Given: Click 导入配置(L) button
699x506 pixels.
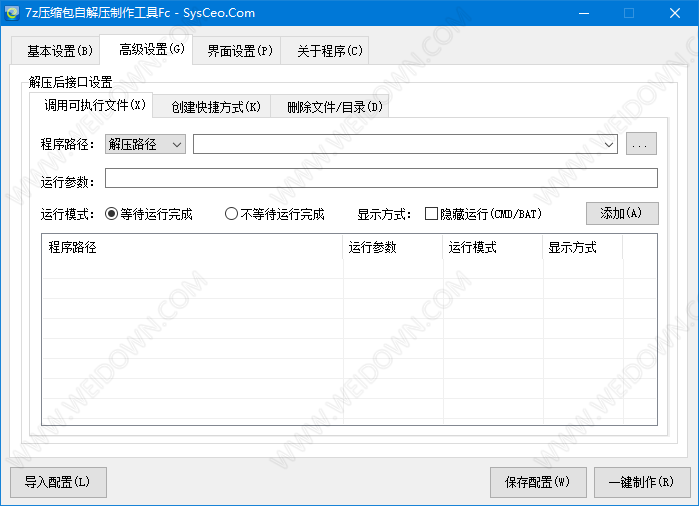Looking at the screenshot, I should pyautogui.click(x=57, y=482).
